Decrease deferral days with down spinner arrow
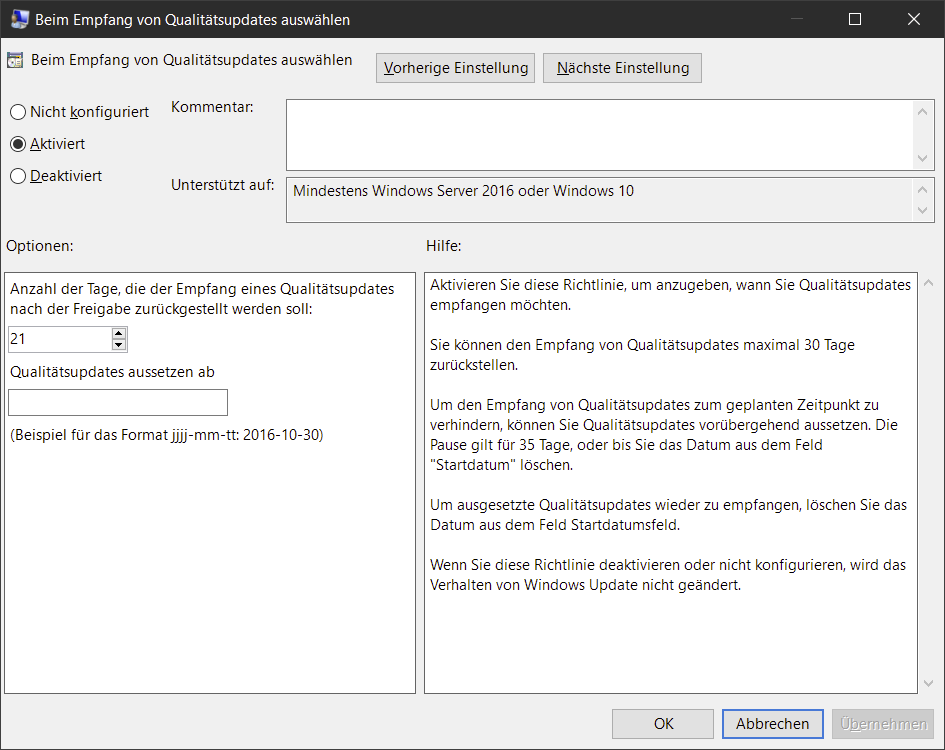Viewport: 945px width, 750px height. 119,345
